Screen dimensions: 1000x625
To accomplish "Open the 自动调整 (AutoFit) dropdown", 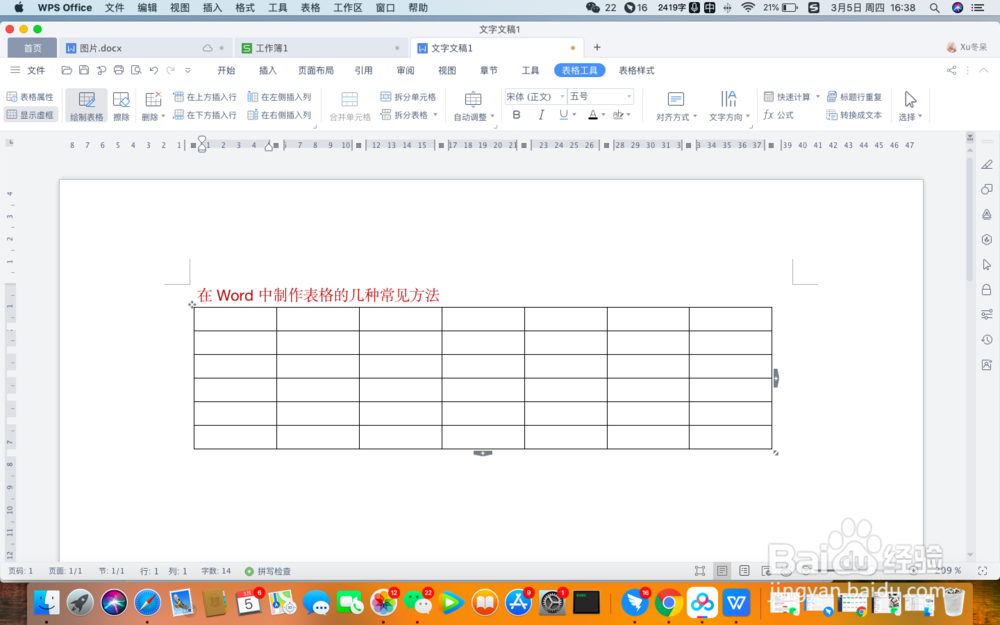I will [x=473, y=105].
